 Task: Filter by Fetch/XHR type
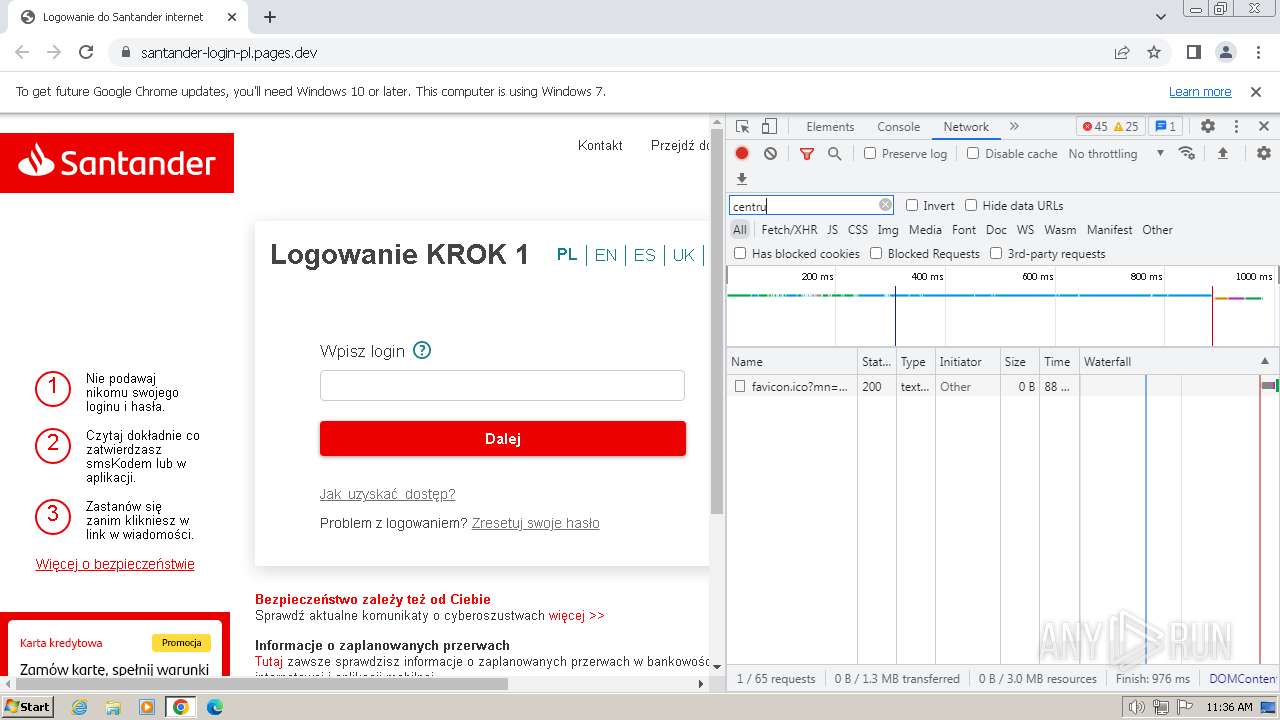pyautogui.click(x=789, y=229)
